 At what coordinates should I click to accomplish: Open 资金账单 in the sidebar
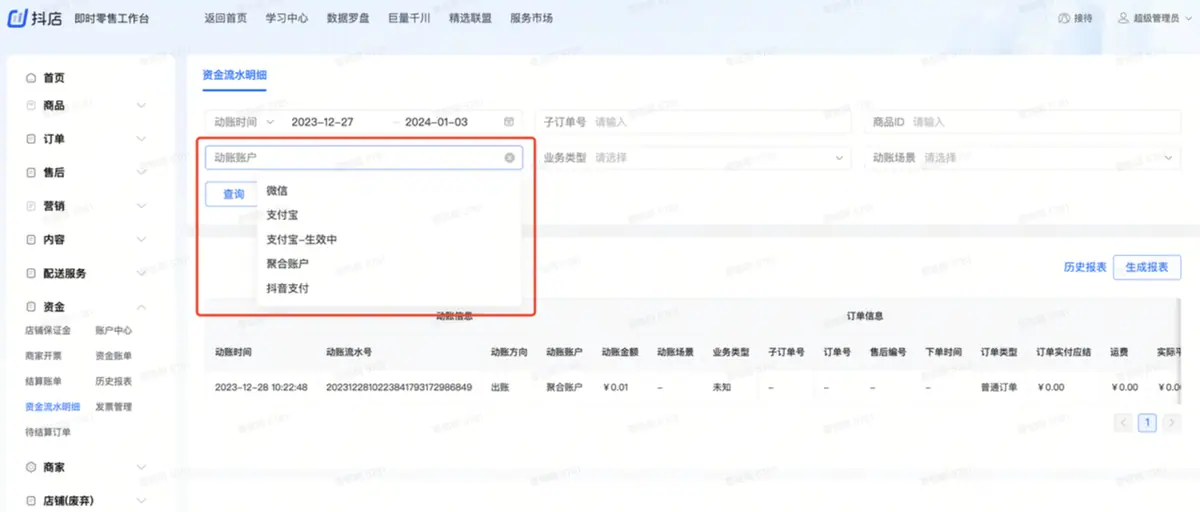tap(113, 355)
